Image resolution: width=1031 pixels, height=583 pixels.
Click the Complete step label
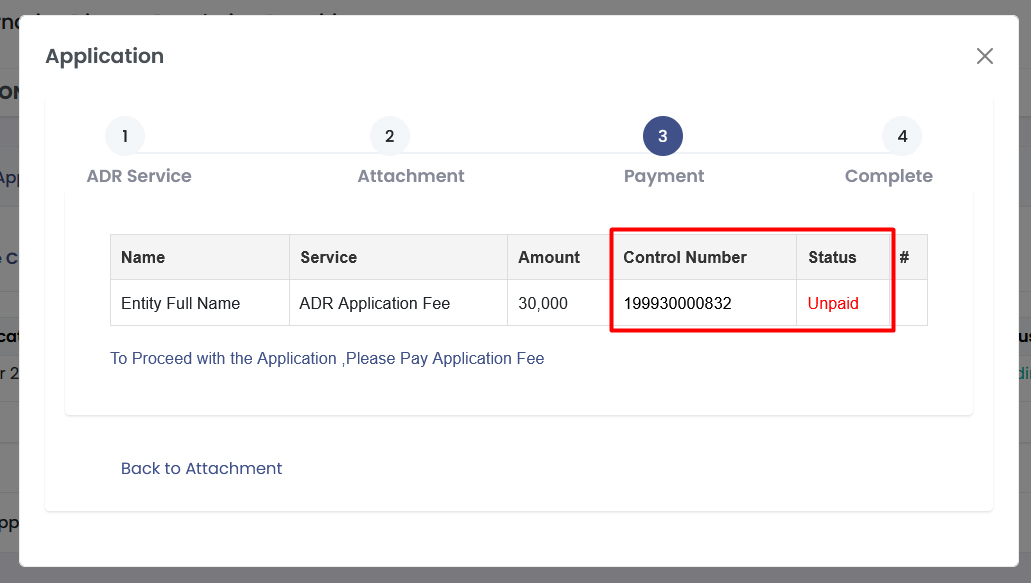(888, 176)
